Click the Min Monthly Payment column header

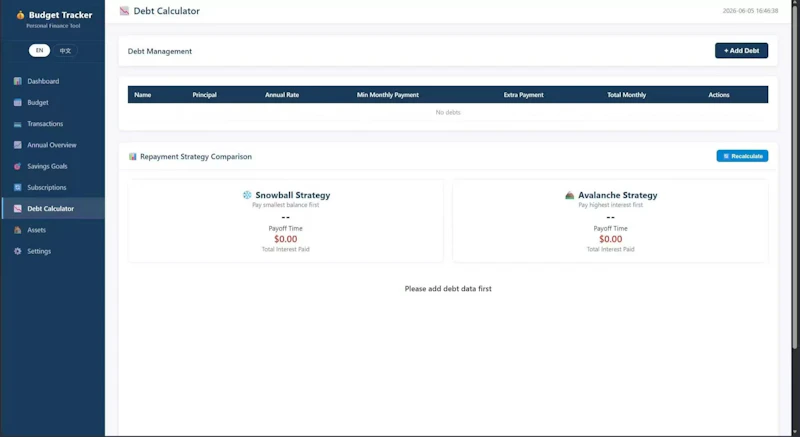388,95
